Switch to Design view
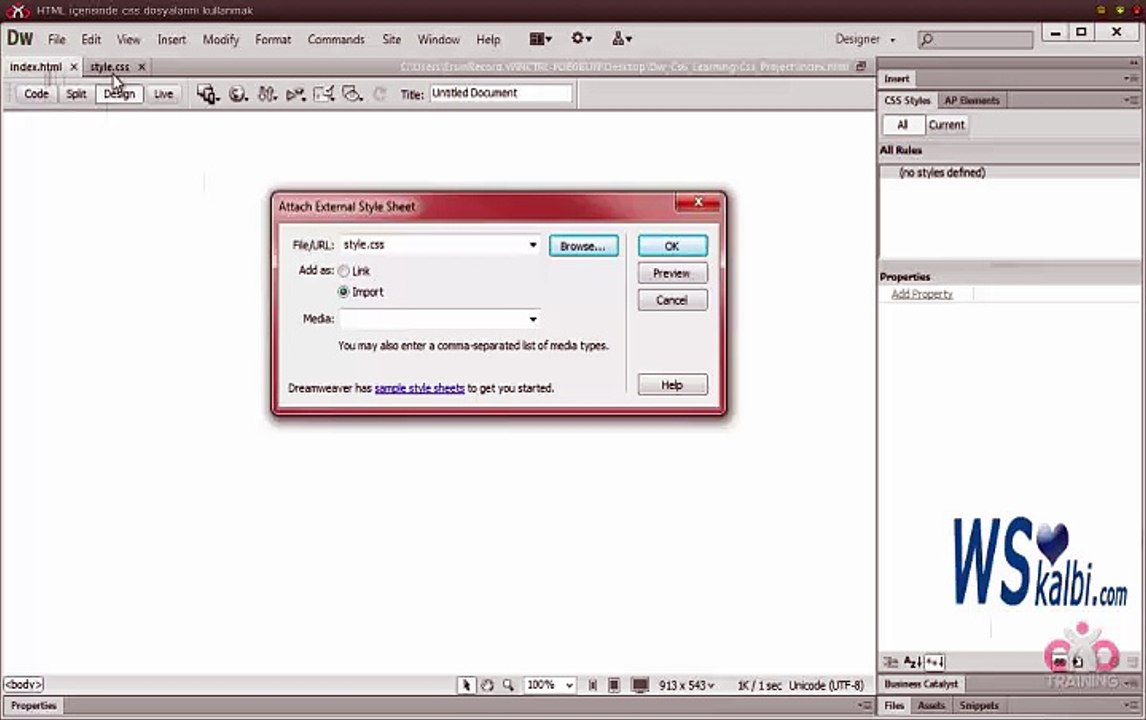 coord(119,94)
